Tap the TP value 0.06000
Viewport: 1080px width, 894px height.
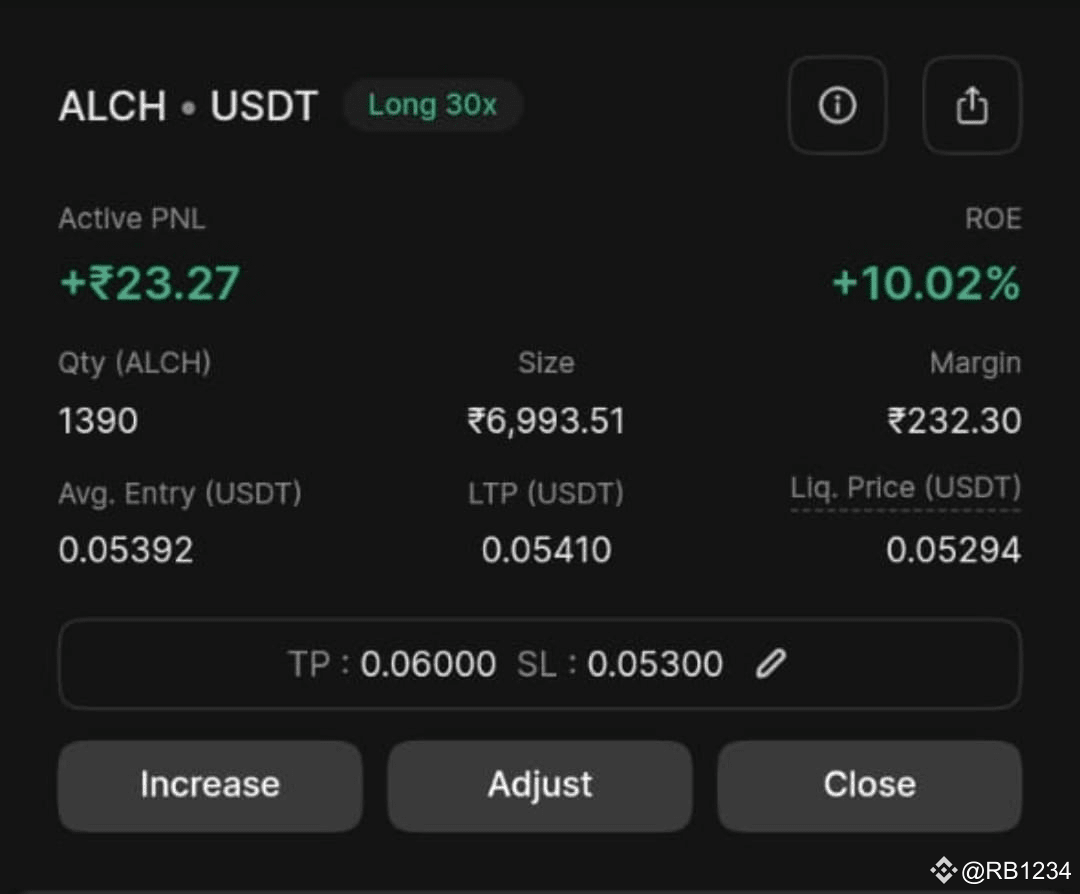pyautogui.click(x=428, y=664)
